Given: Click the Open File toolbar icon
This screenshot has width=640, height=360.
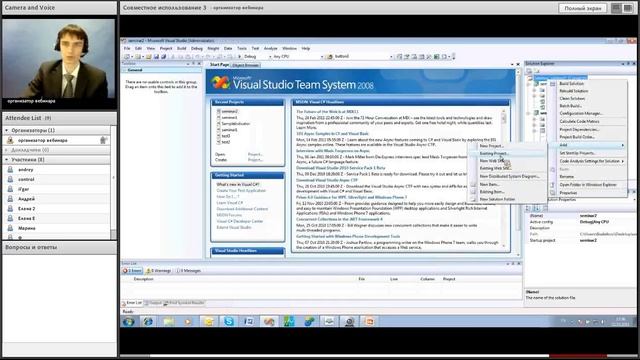Looking at the screenshot, I should (x=149, y=57).
